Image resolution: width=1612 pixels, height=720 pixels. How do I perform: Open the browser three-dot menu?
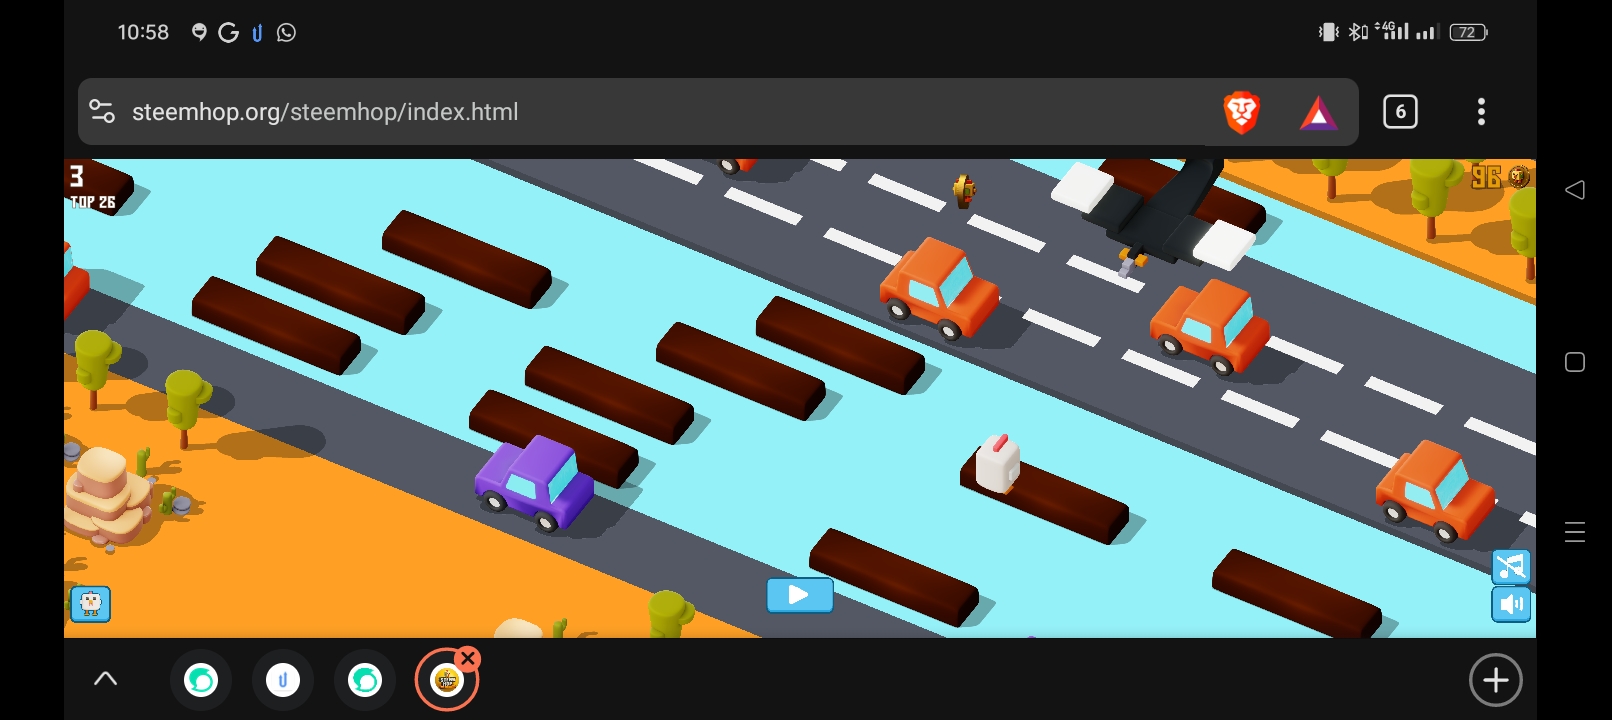pyautogui.click(x=1481, y=112)
